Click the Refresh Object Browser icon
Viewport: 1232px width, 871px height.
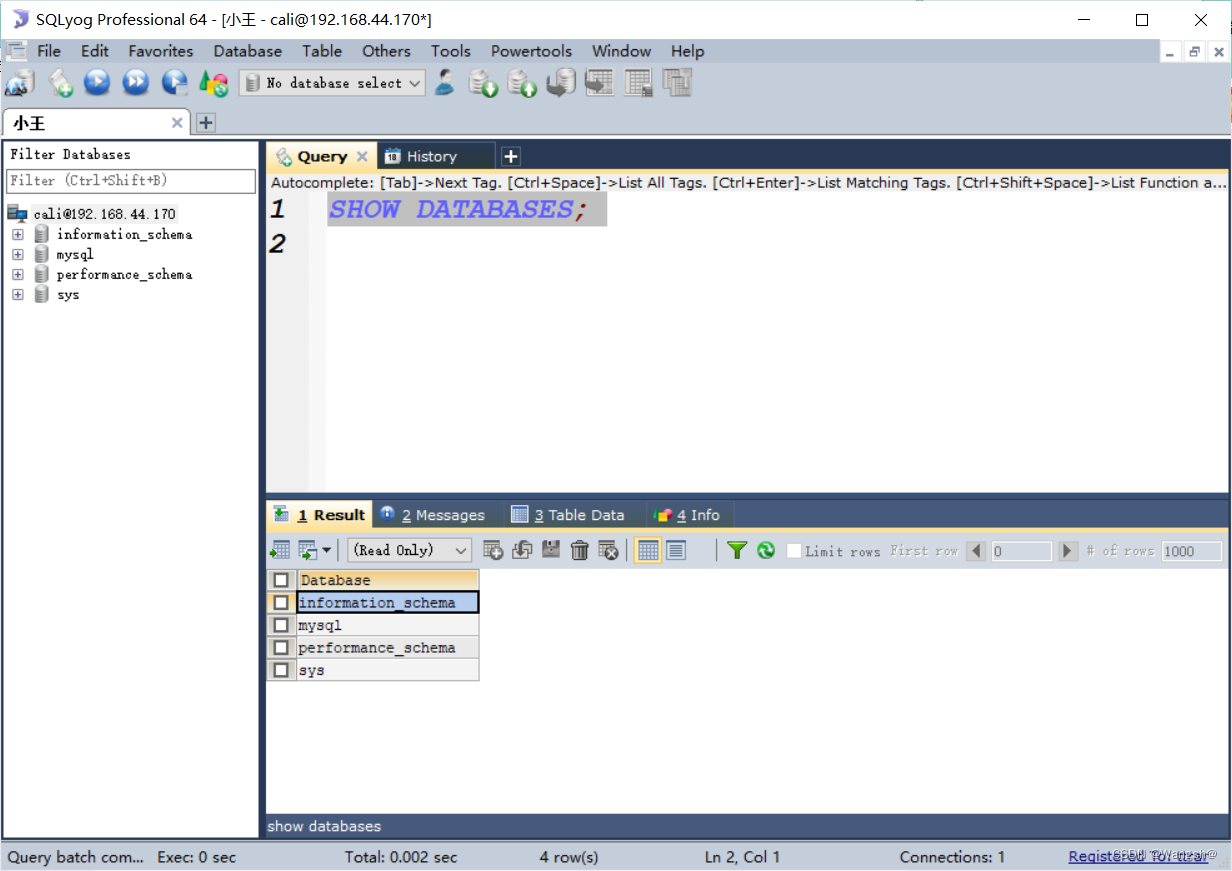pyautogui.click(x=213, y=83)
